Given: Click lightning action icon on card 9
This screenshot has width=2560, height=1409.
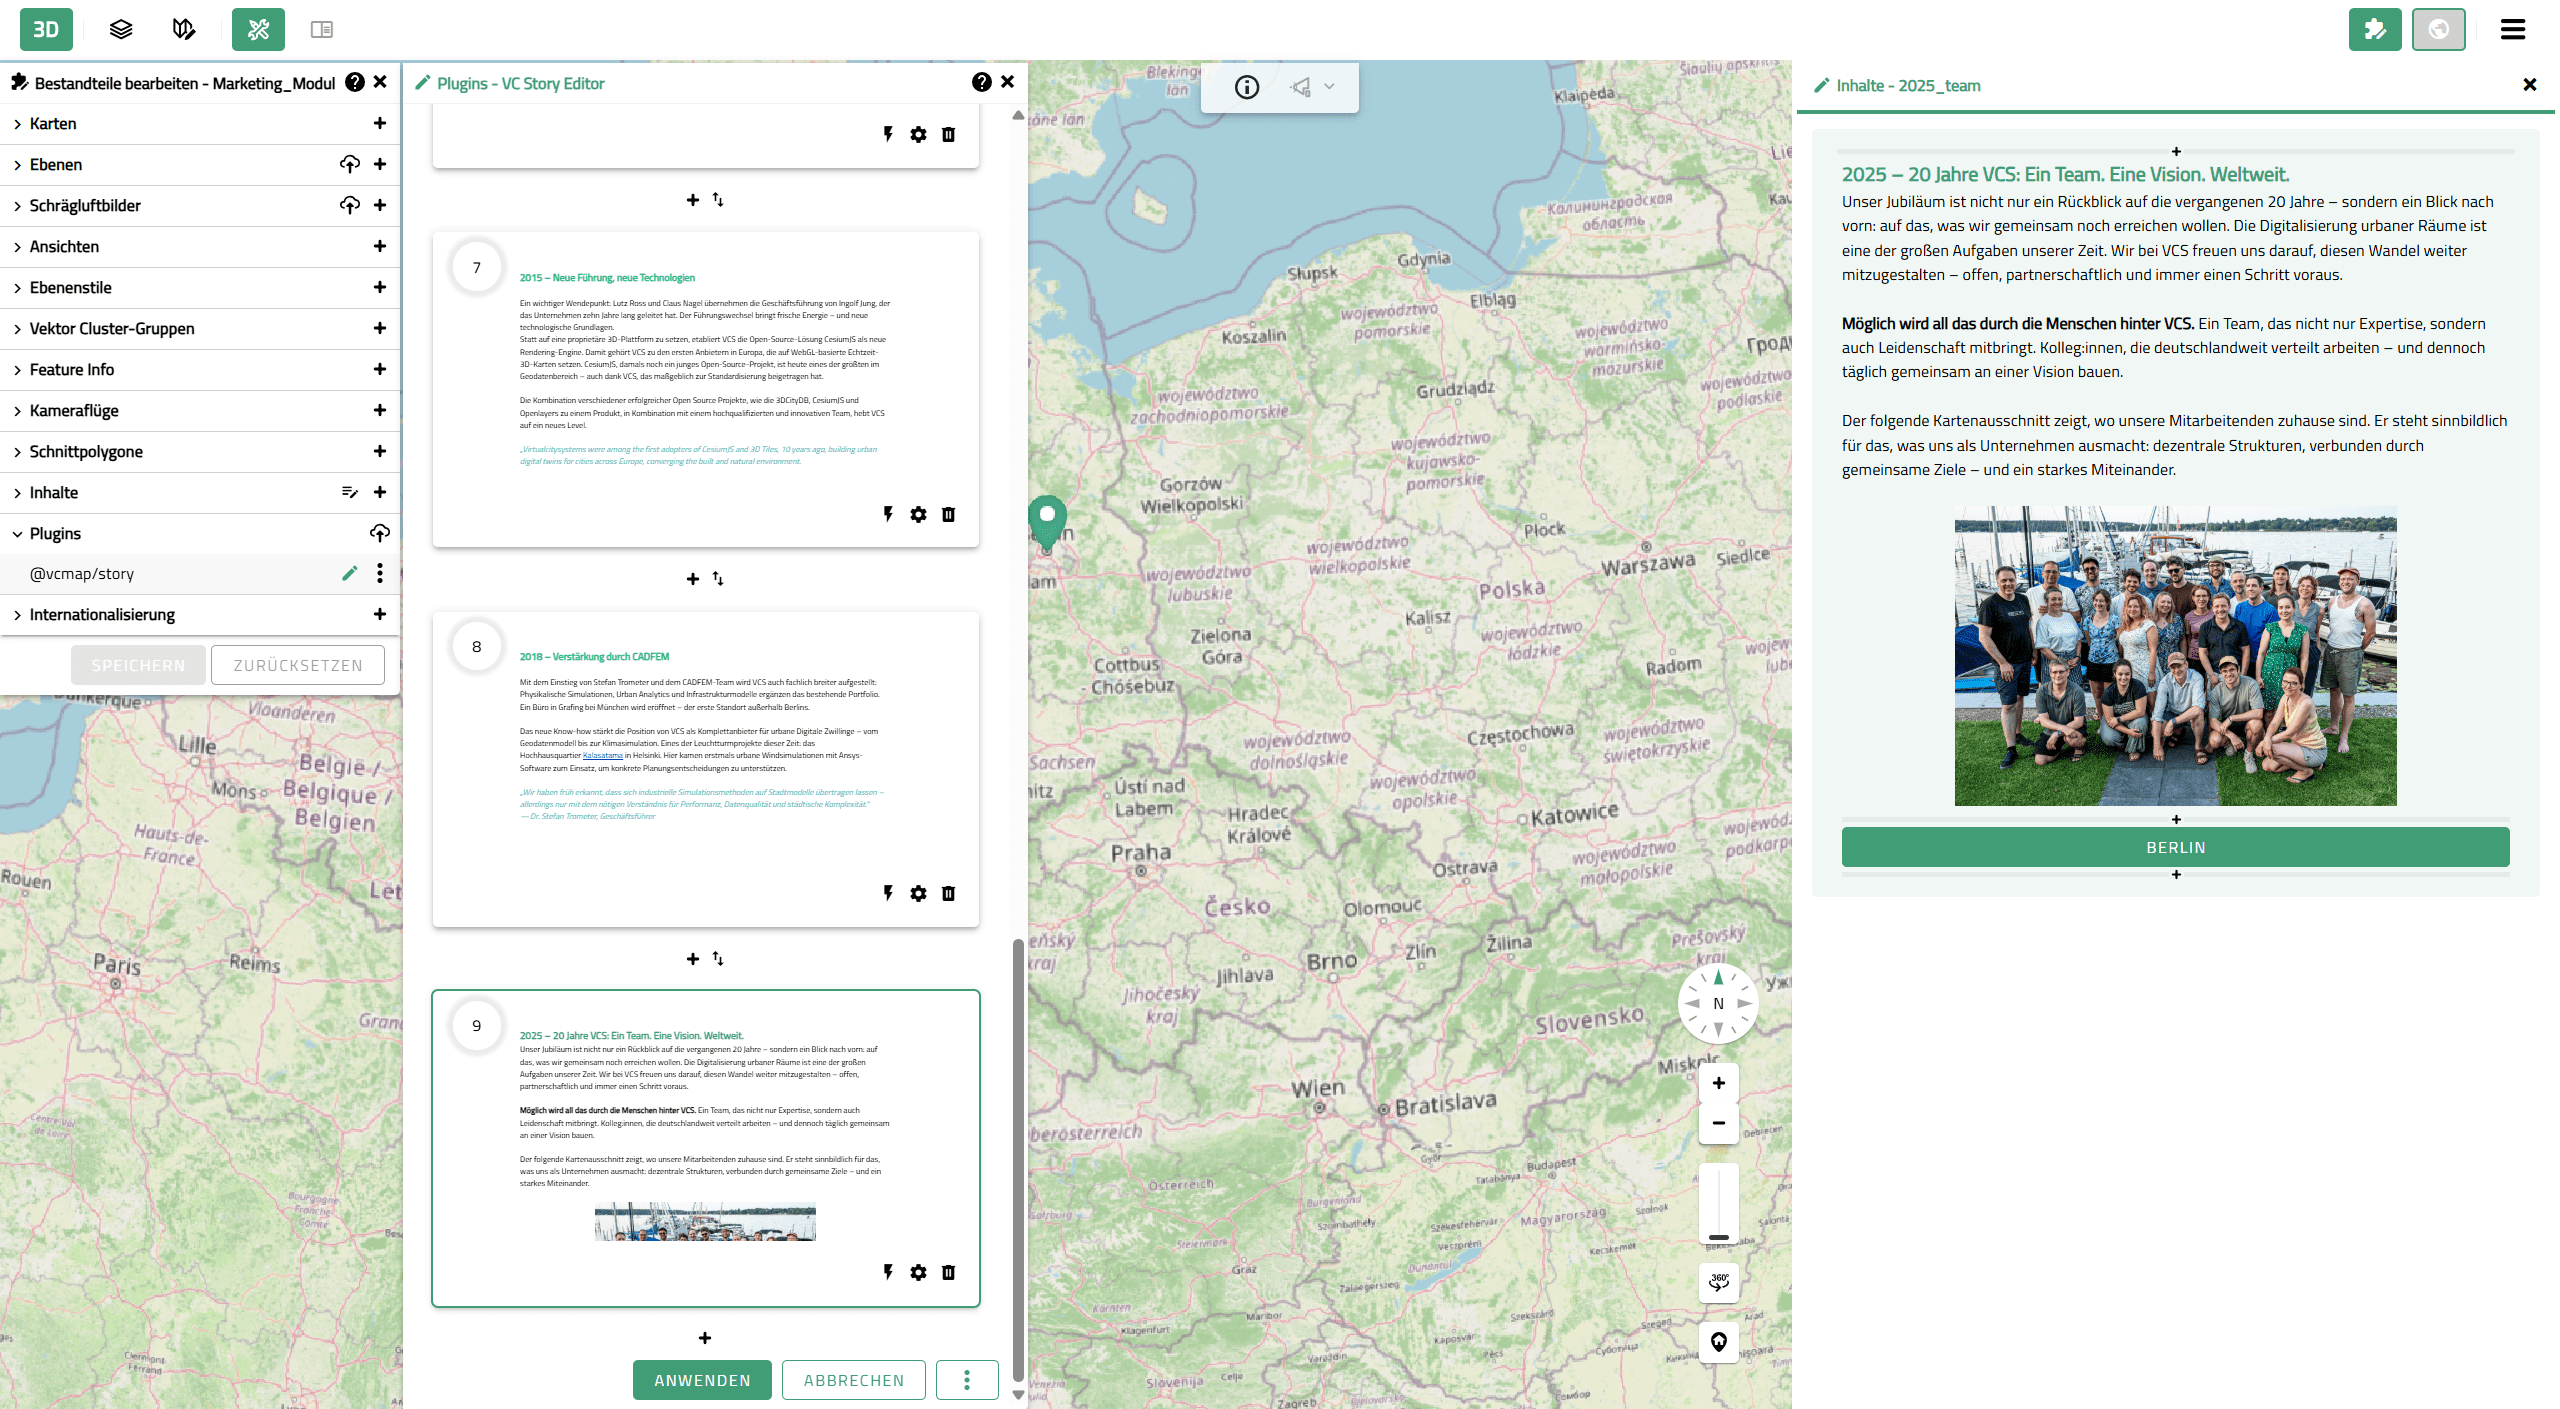Looking at the screenshot, I should pyautogui.click(x=888, y=1272).
